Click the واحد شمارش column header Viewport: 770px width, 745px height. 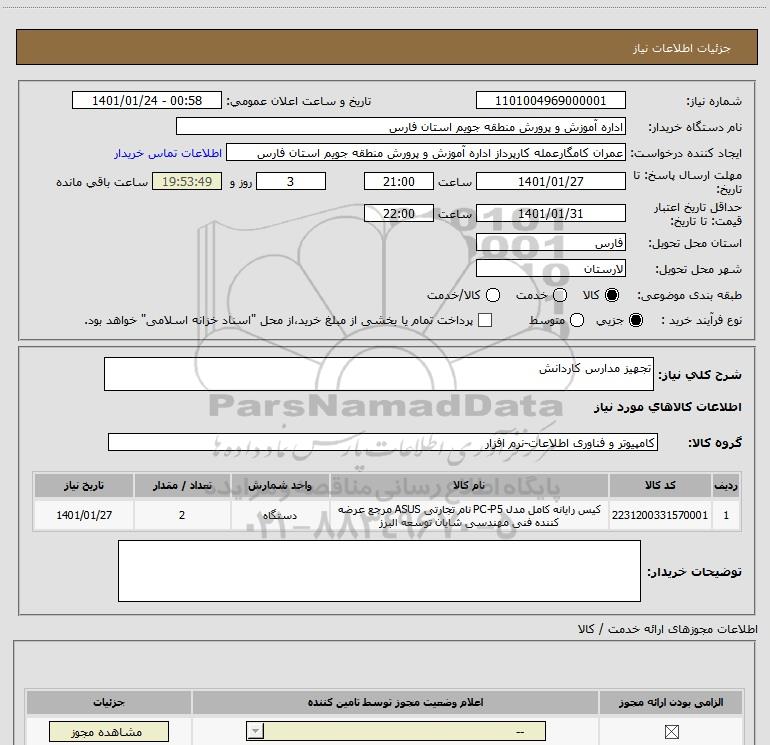click(x=280, y=486)
